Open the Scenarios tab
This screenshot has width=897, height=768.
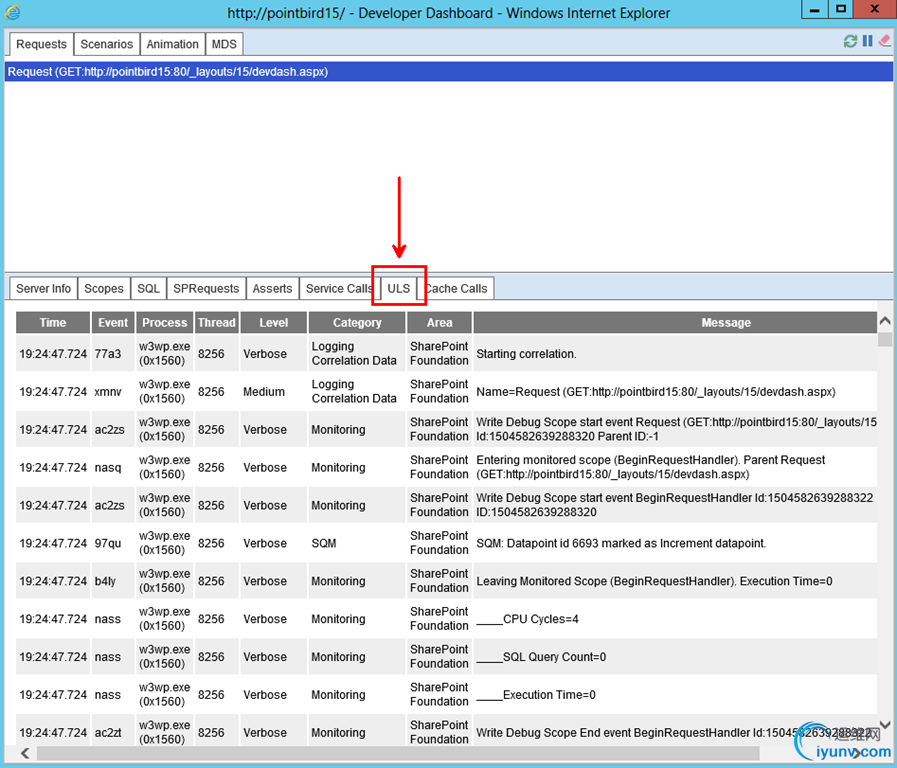point(106,44)
